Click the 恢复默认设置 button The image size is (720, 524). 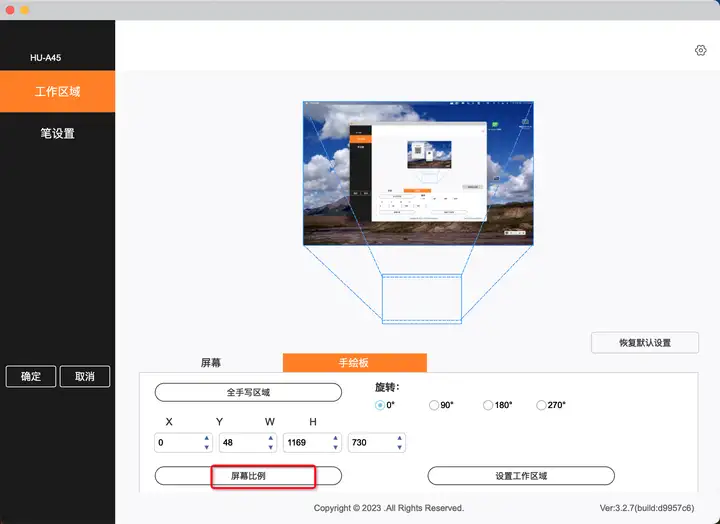645,343
